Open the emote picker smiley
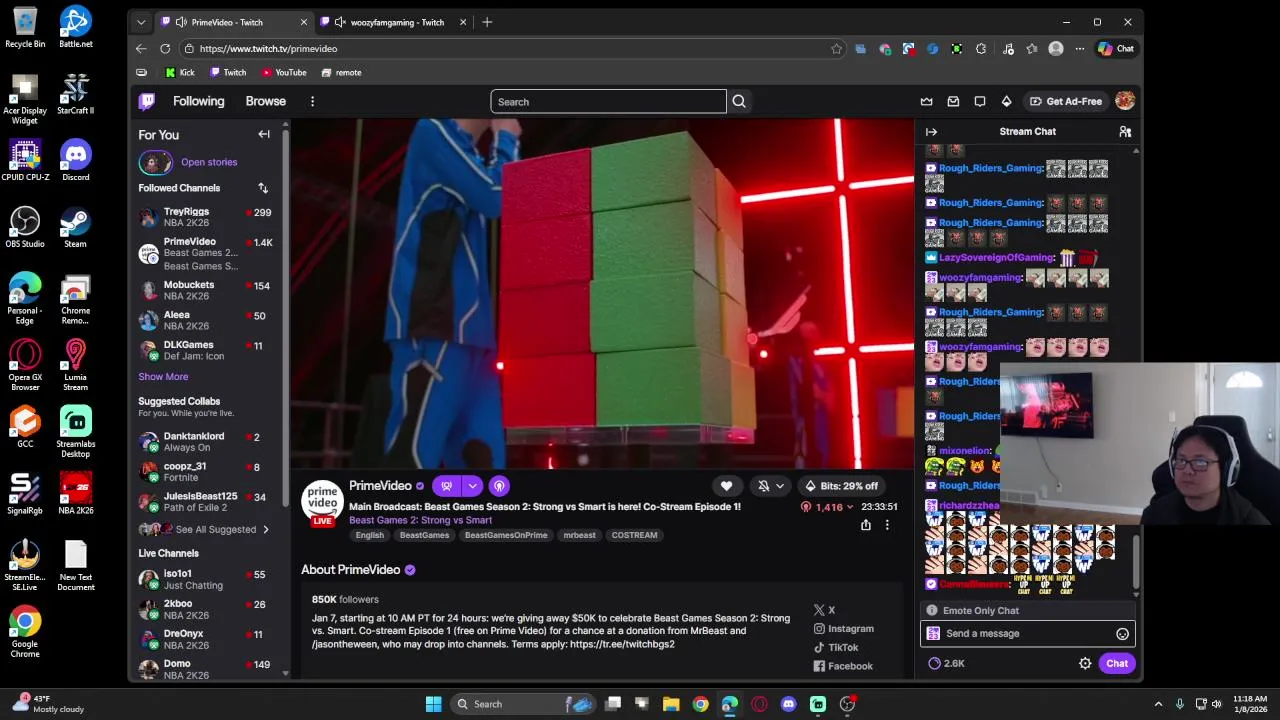1280x720 pixels. pos(1122,633)
